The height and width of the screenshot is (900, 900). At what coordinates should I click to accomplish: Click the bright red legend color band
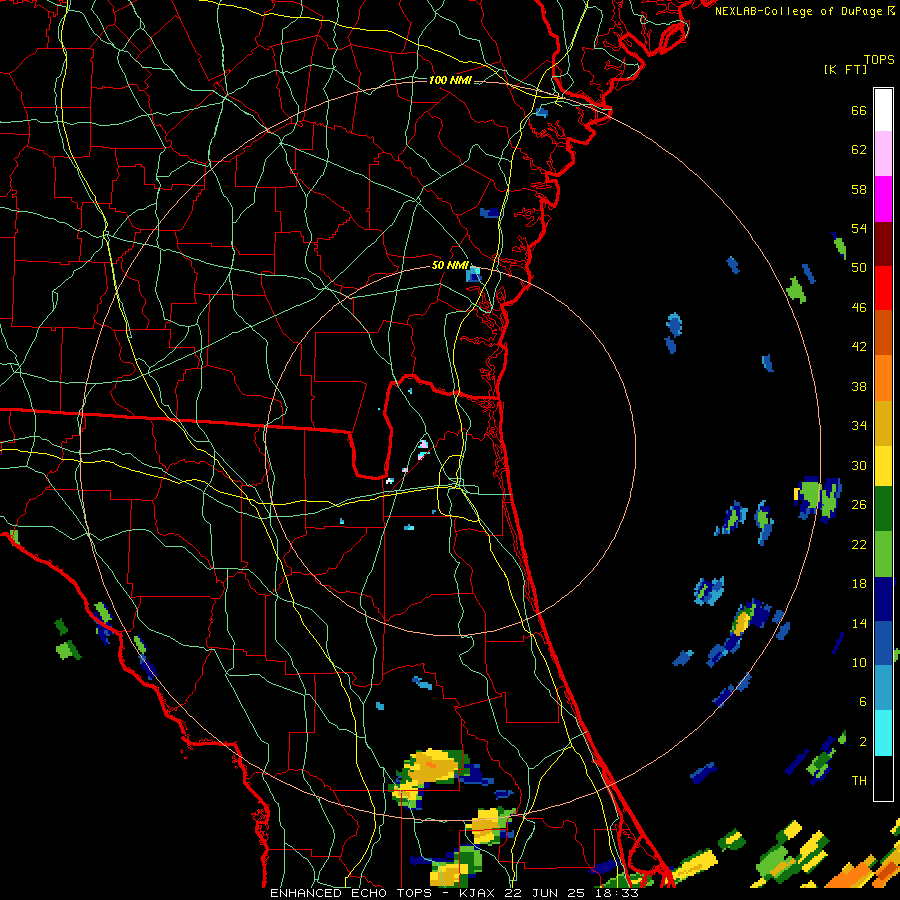(883, 288)
